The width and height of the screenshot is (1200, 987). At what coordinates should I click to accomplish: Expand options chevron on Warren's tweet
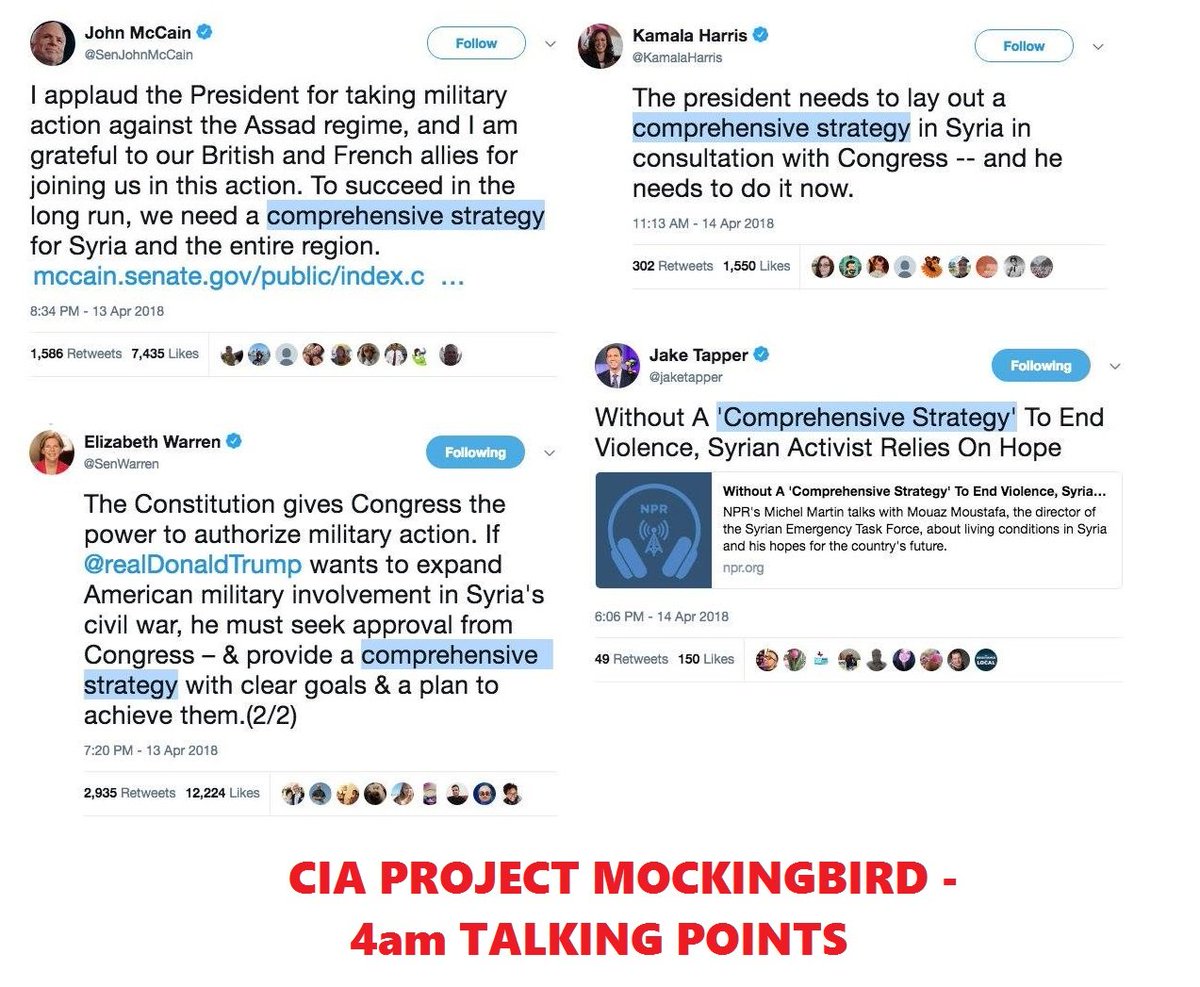pos(549,453)
